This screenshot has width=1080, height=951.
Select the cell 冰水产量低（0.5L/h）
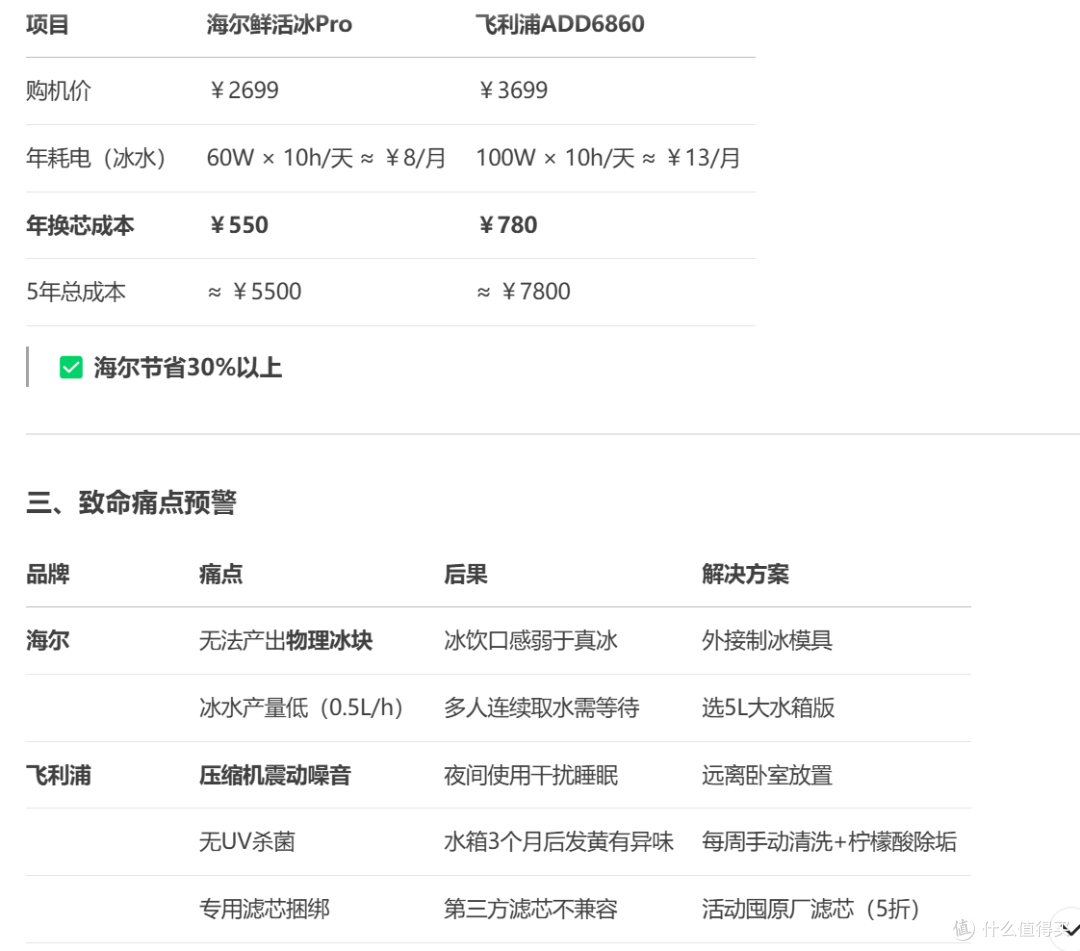click(301, 707)
